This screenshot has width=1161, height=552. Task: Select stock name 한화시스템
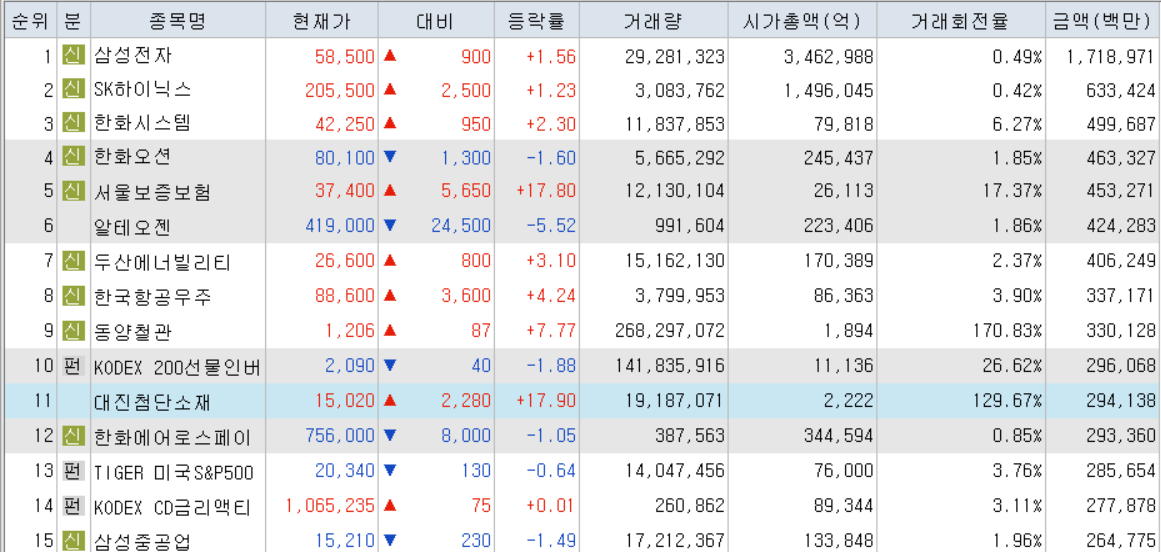[142, 124]
